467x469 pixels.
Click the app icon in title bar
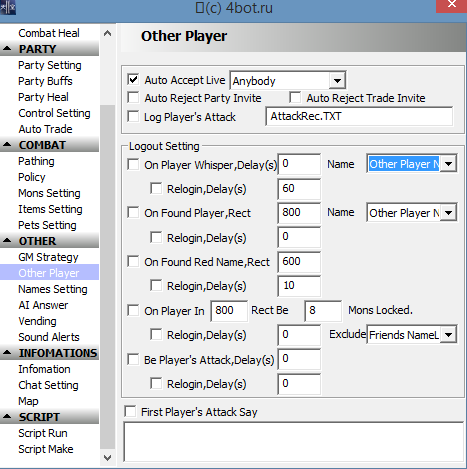tap(8, 7)
